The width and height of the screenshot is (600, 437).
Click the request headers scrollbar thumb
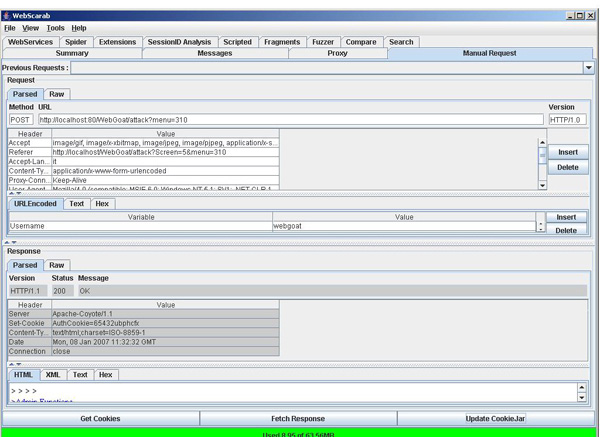coord(543,155)
